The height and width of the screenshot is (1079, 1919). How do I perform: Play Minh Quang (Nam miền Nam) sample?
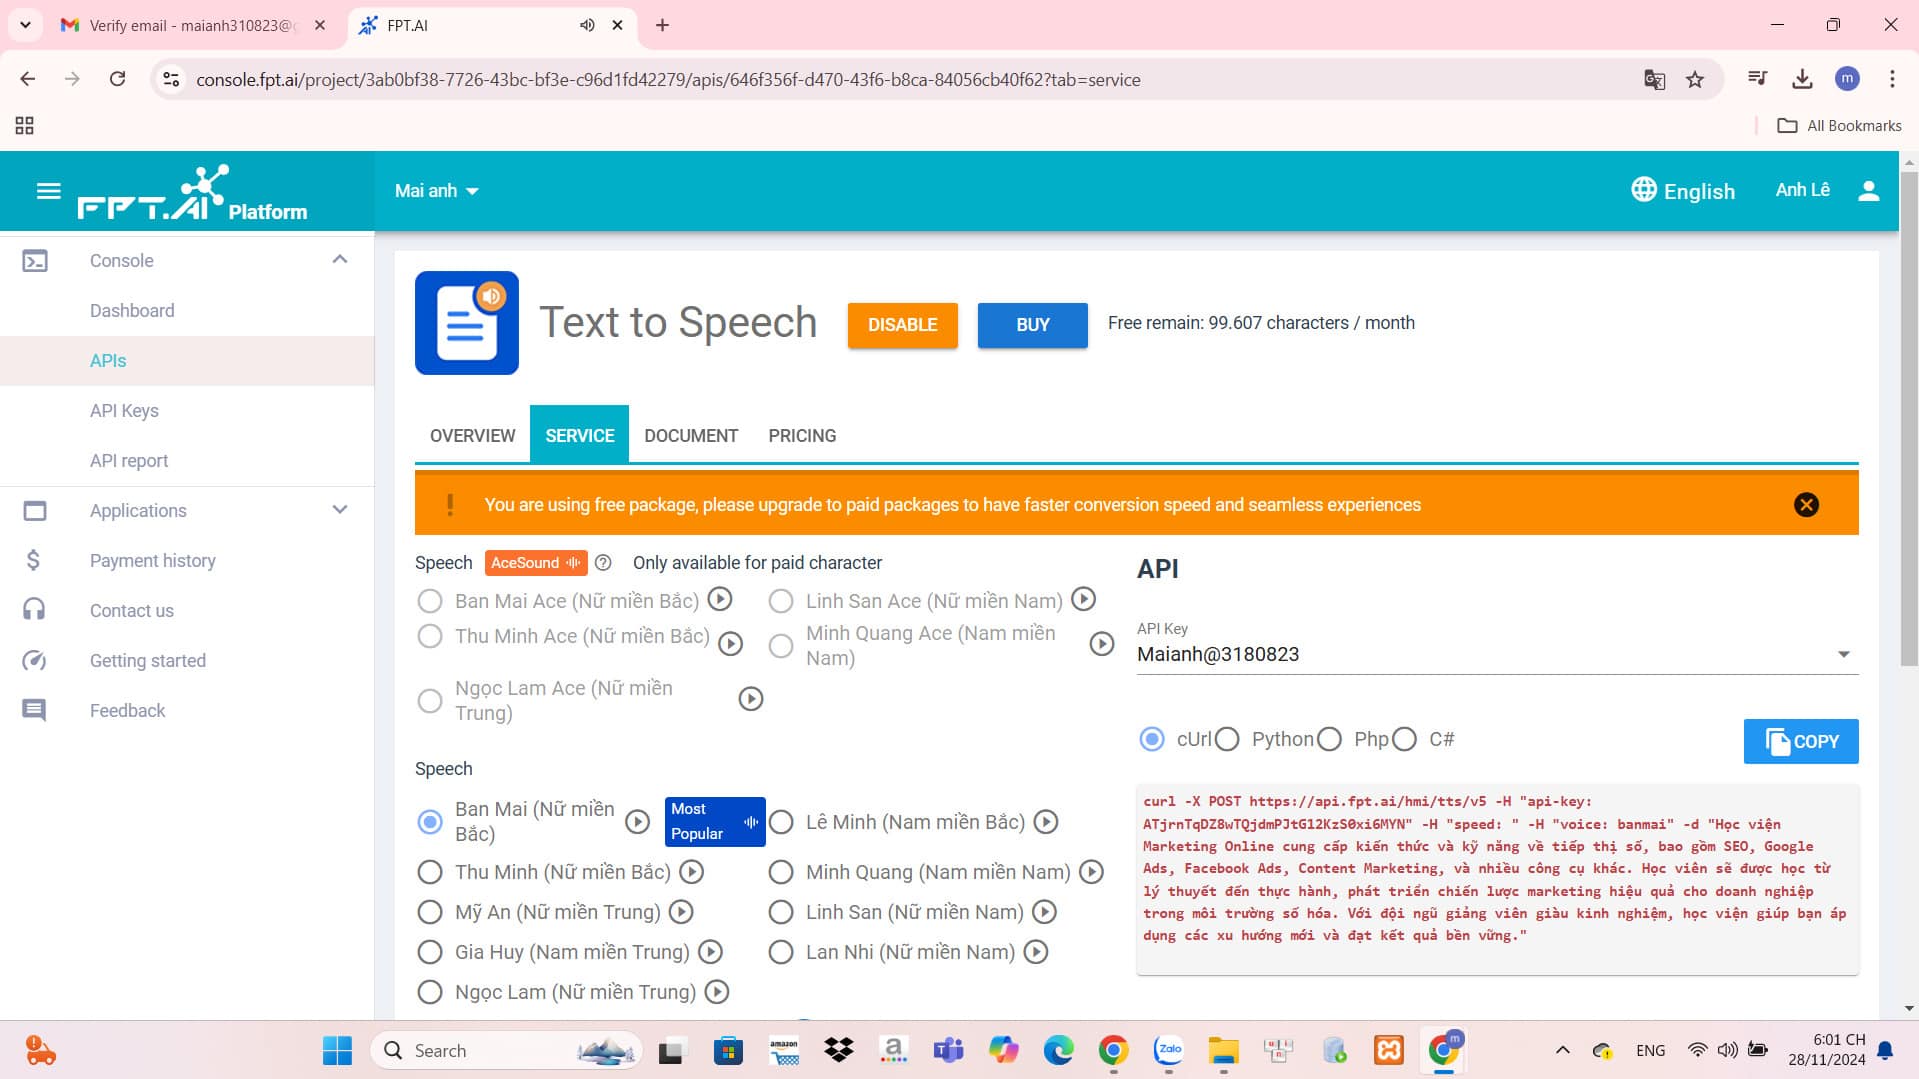(1092, 872)
